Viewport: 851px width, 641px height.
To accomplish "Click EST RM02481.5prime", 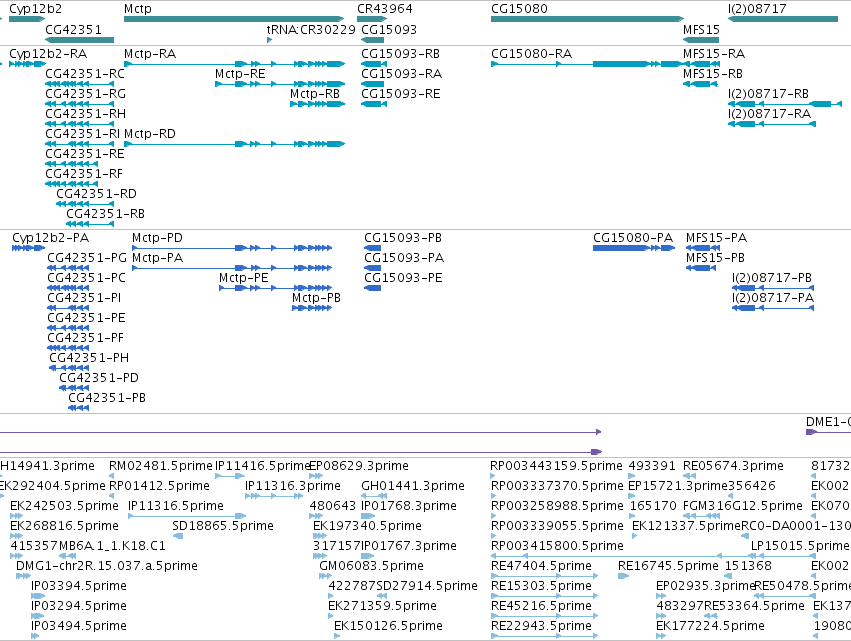I will point(161,466).
